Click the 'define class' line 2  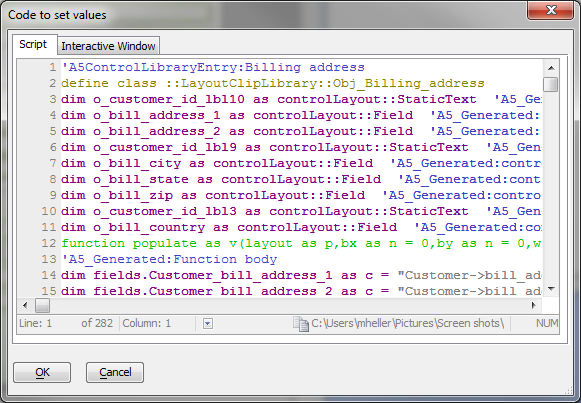point(273,83)
